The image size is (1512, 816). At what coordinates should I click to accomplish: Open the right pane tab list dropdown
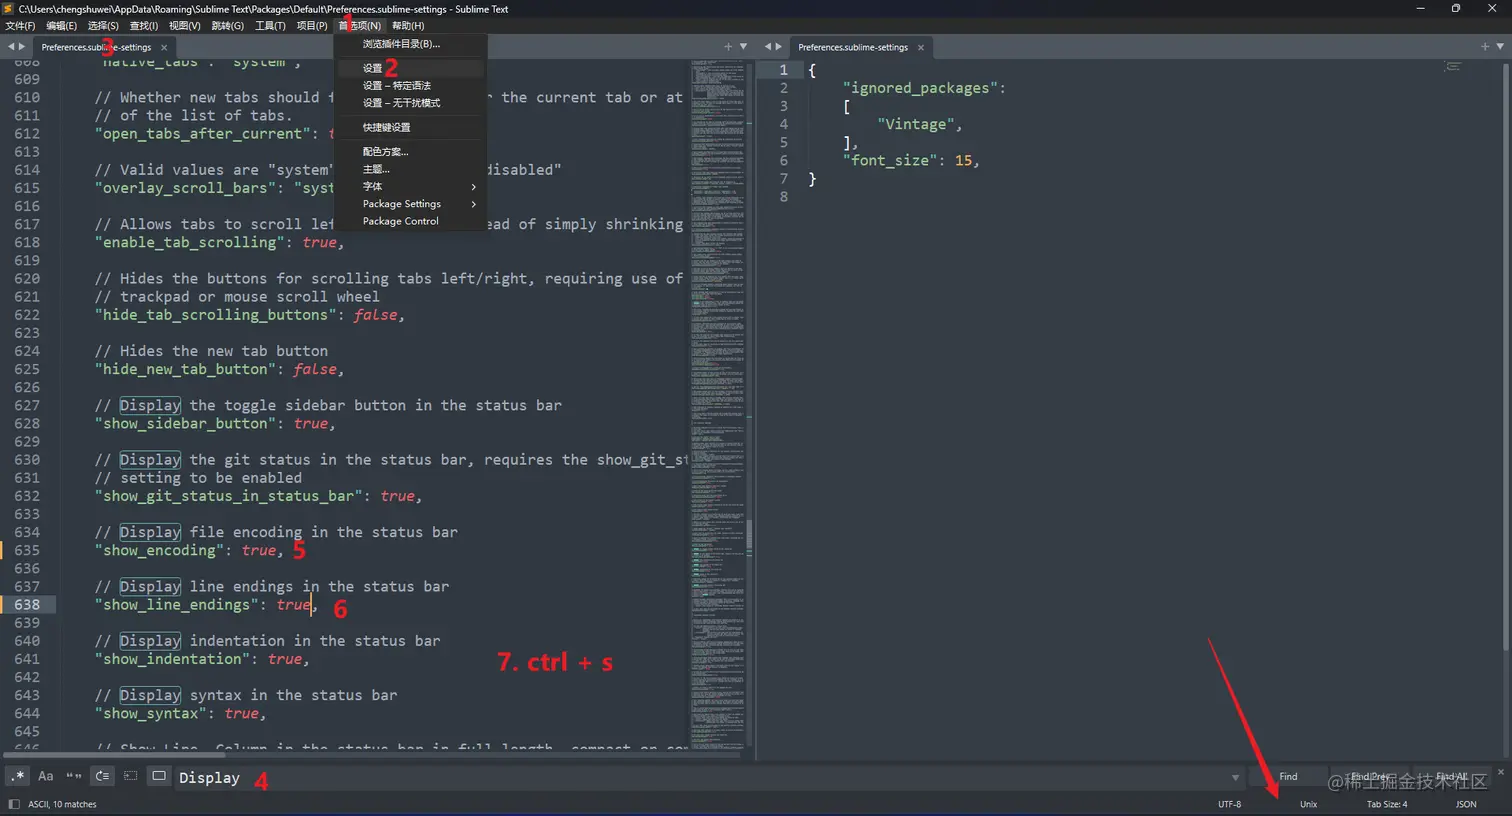click(x=1500, y=47)
